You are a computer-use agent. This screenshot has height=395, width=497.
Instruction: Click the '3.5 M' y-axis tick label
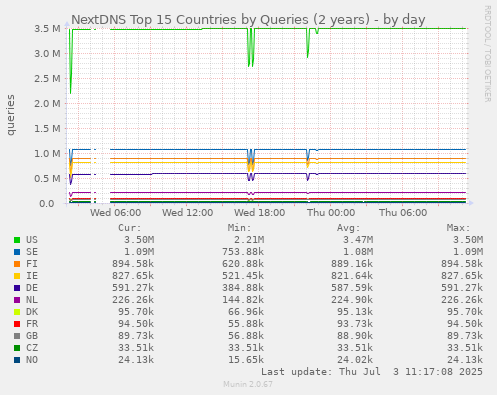tap(47, 28)
